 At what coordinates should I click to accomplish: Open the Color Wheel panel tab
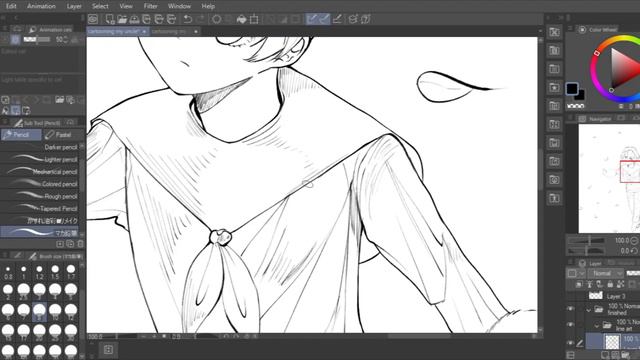coord(598,29)
